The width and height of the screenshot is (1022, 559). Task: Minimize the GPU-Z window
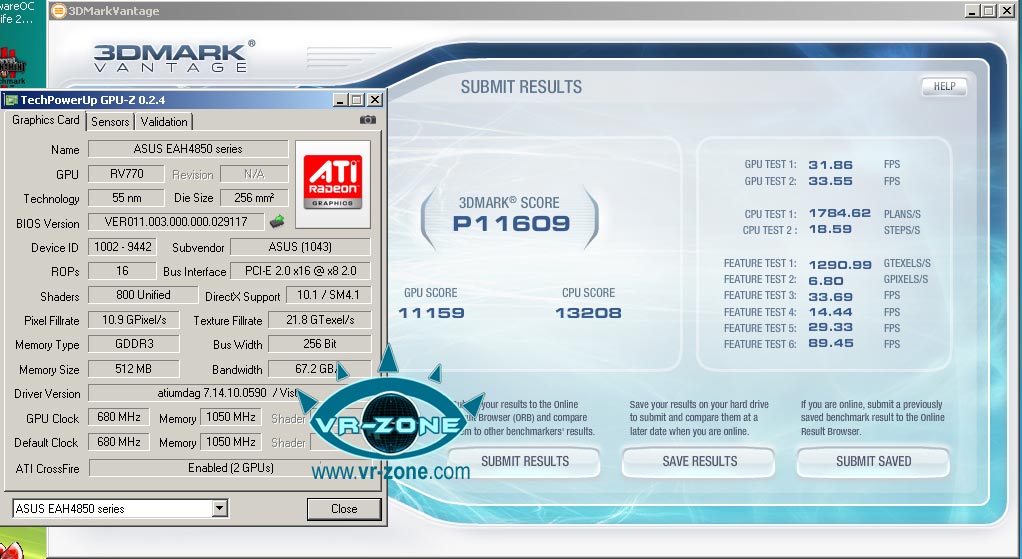coord(340,100)
